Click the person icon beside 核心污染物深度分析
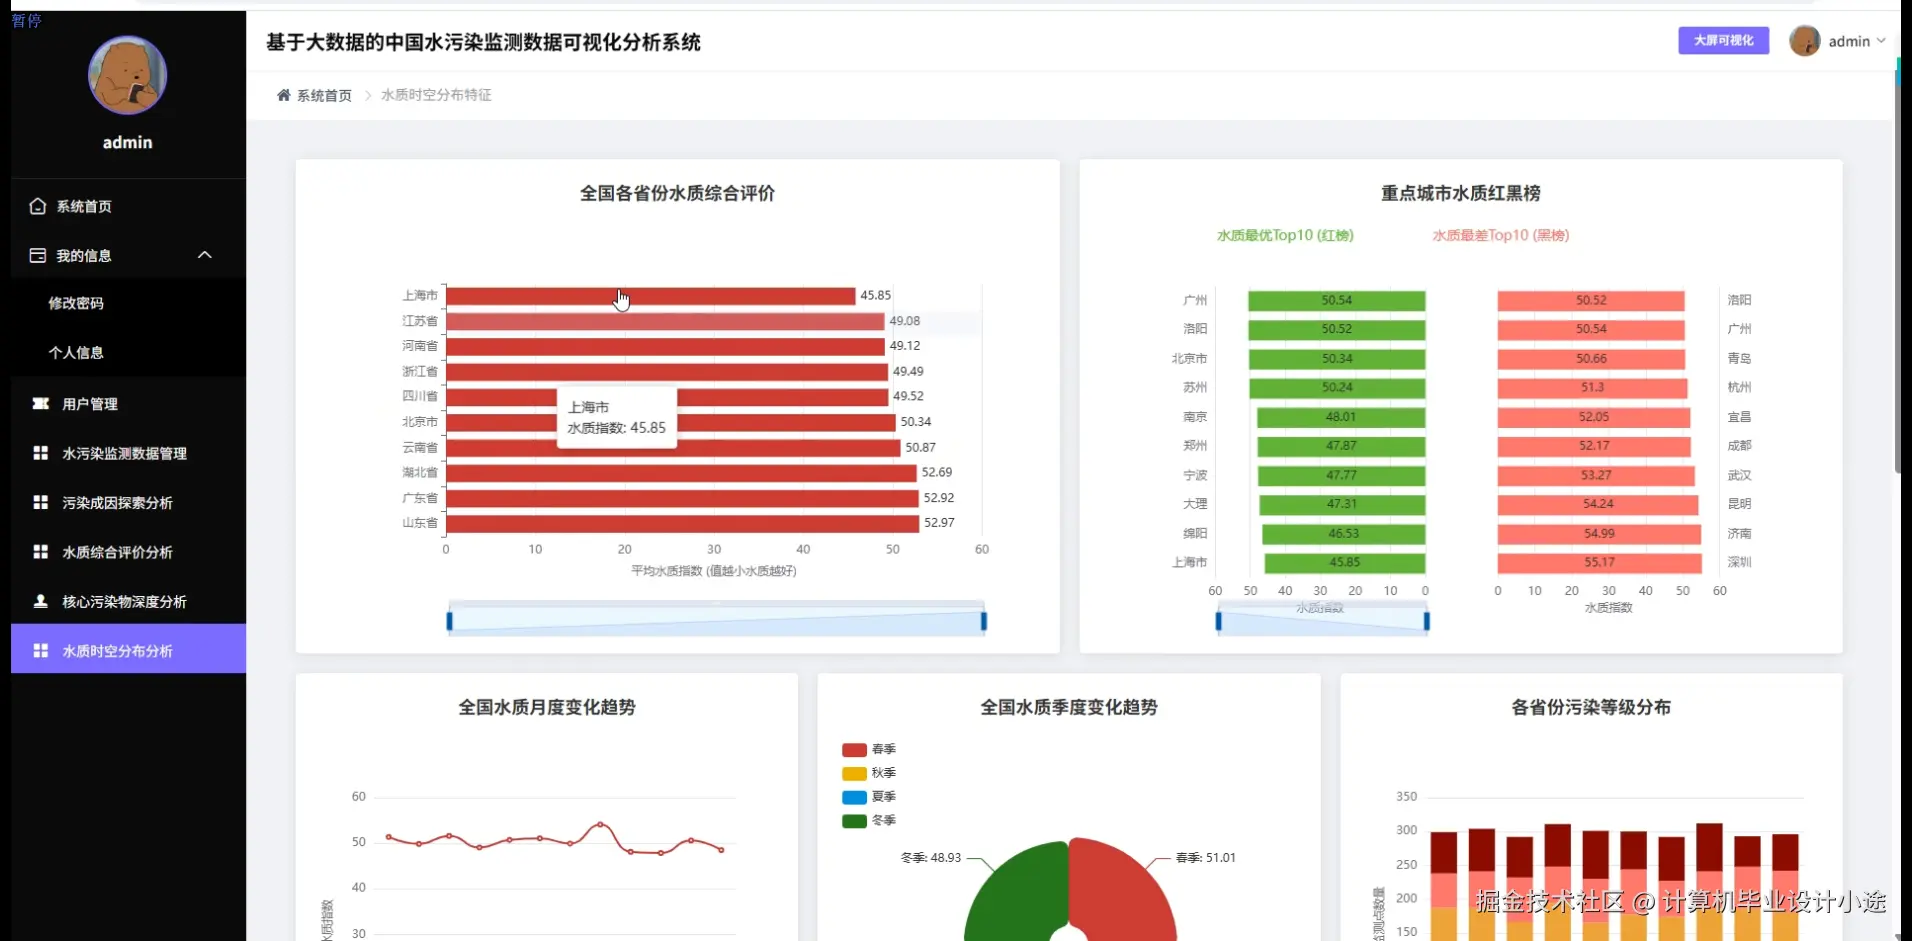 [x=40, y=601]
